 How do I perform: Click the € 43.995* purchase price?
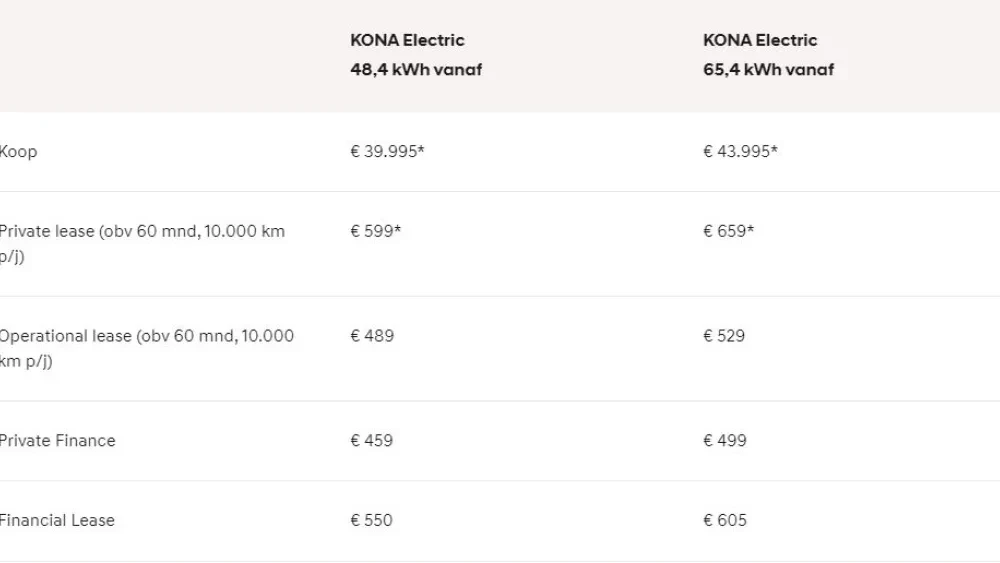tap(740, 152)
